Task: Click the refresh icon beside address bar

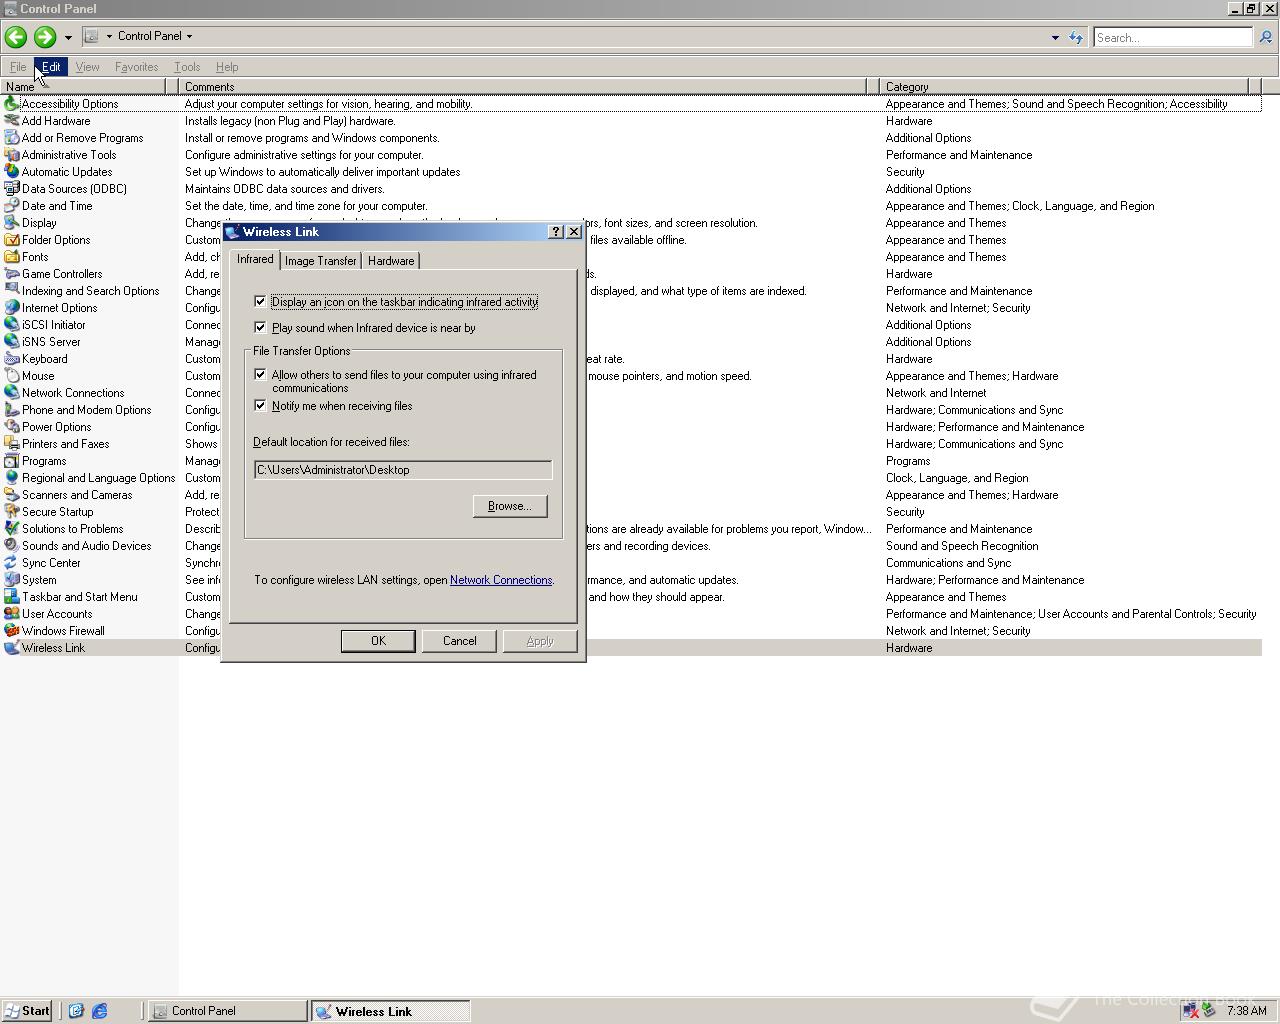Action: pos(1076,37)
